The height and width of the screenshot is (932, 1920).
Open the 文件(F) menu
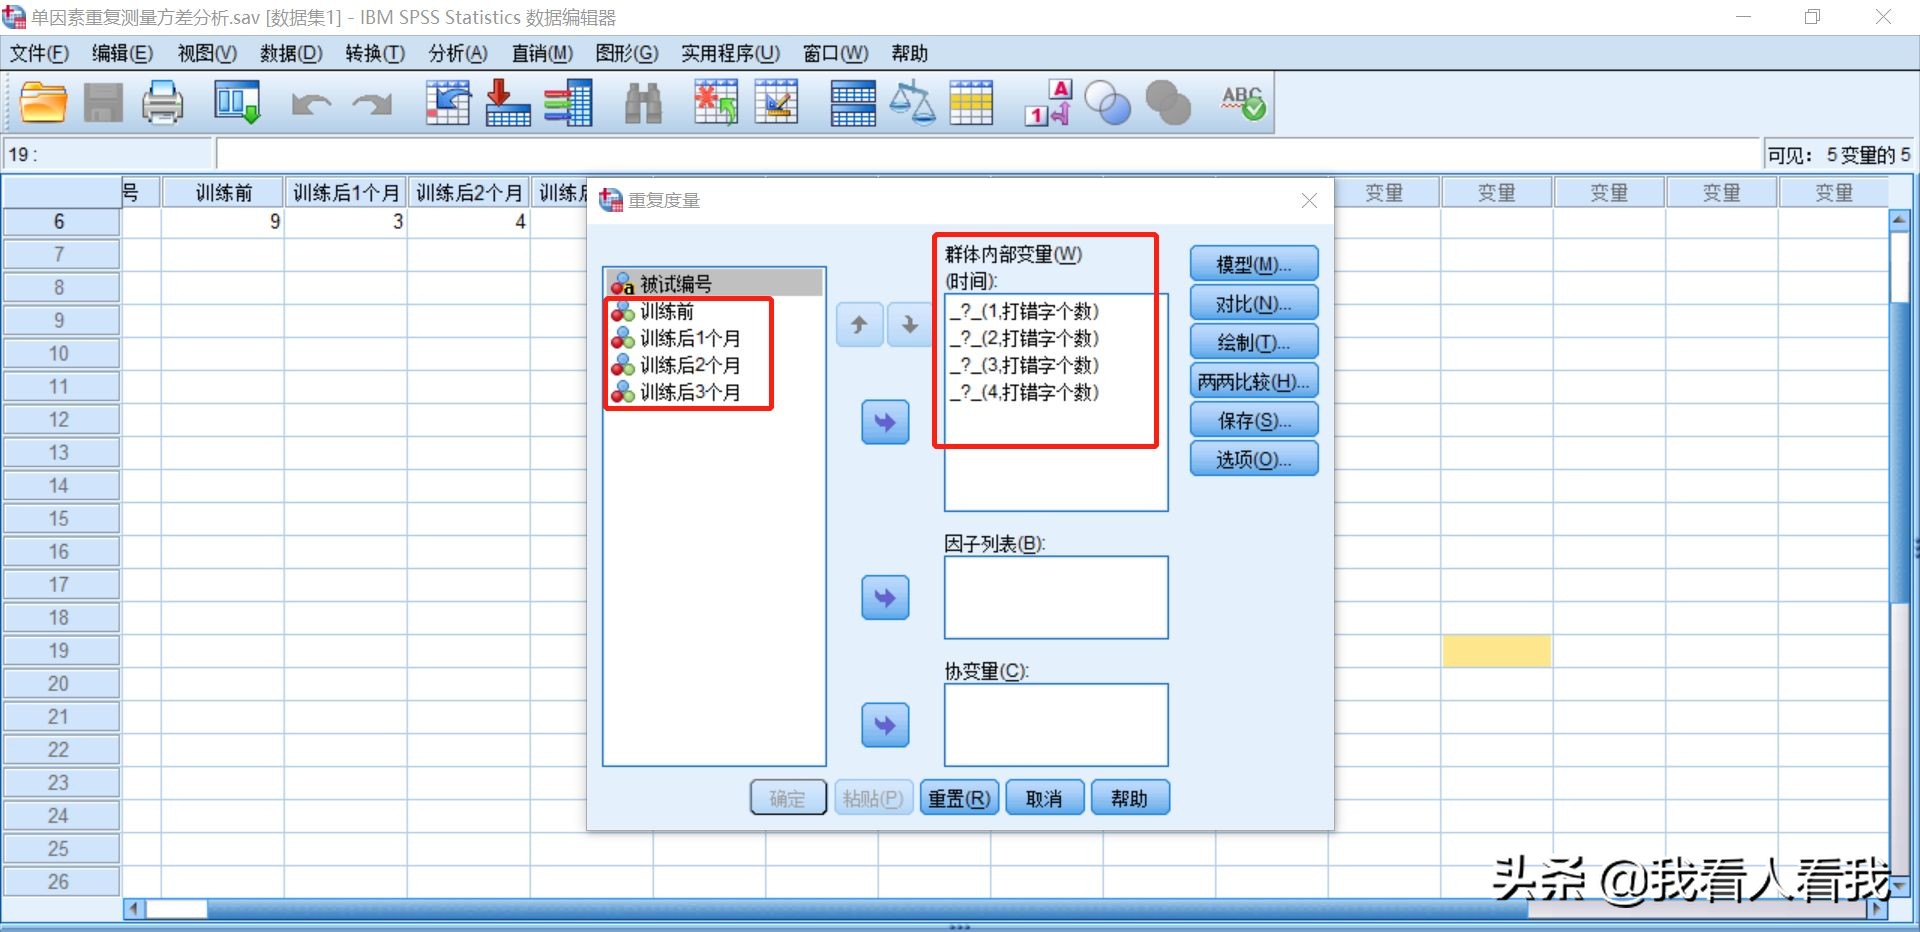click(x=40, y=54)
